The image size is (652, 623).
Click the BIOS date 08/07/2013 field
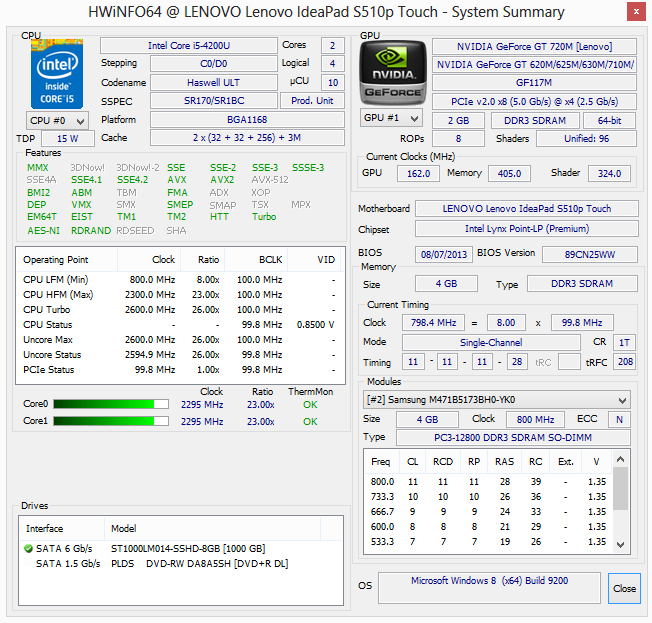click(444, 254)
